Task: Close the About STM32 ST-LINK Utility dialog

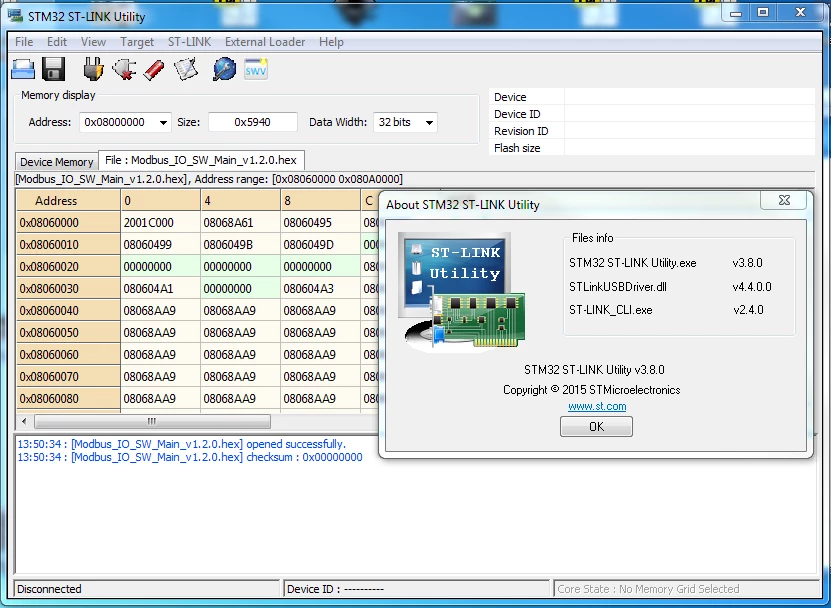Action: coord(784,200)
